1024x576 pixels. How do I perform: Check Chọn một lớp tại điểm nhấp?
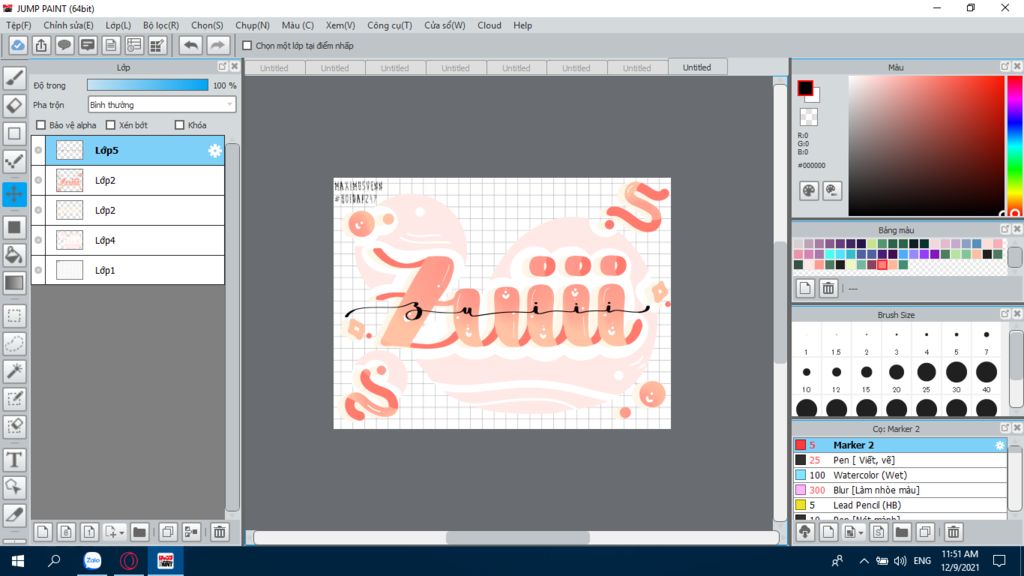pyautogui.click(x=247, y=46)
